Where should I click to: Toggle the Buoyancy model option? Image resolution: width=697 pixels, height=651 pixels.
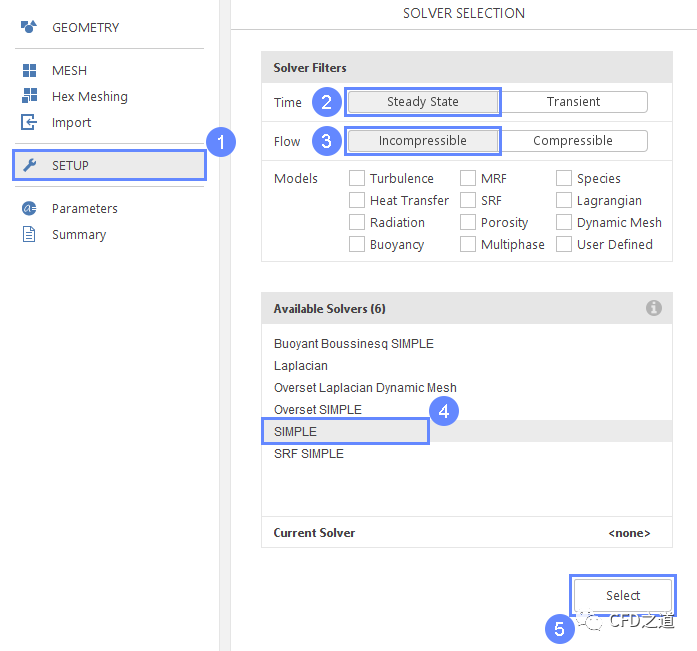tap(357, 245)
